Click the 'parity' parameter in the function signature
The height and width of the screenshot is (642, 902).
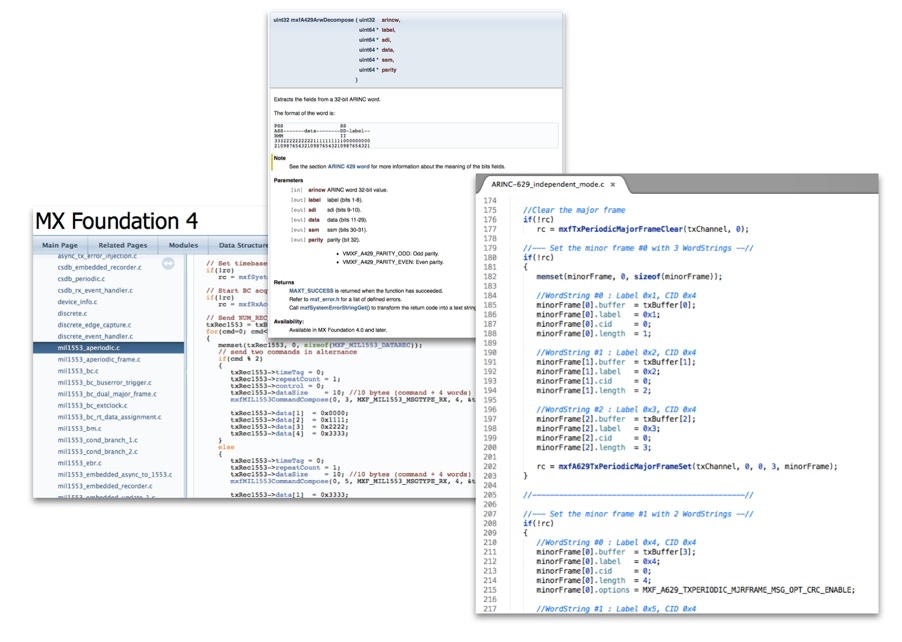(x=389, y=70)
